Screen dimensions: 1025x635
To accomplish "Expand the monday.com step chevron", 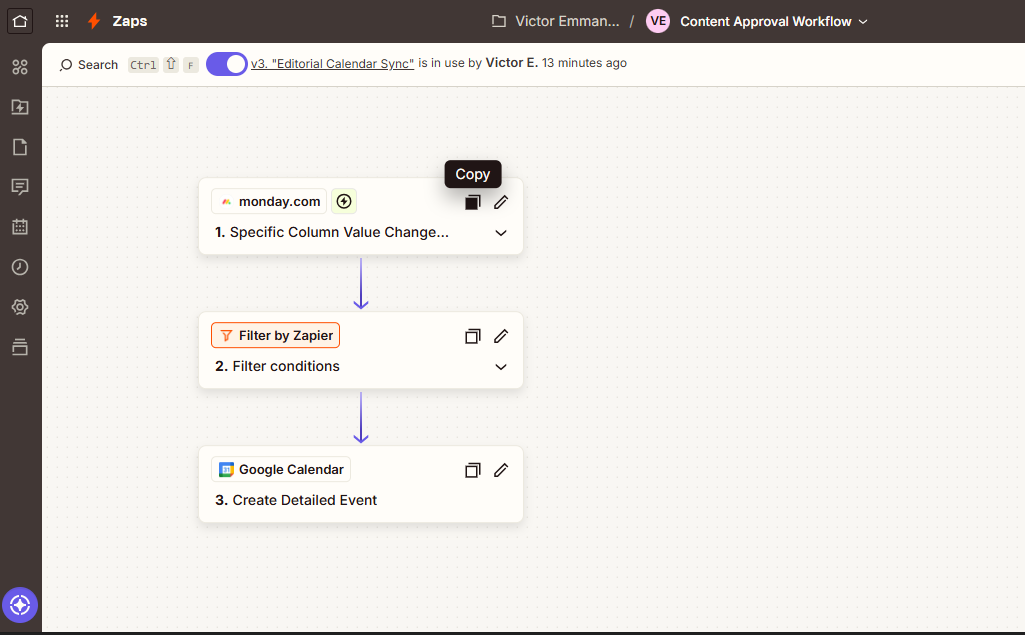I will tap(501, 233).
